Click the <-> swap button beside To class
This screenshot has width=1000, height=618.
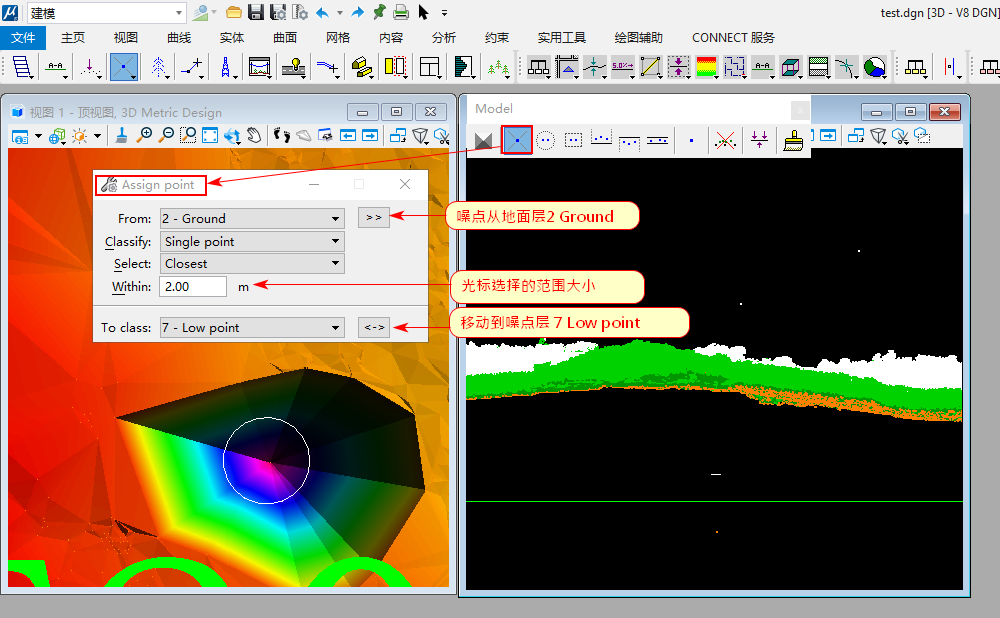(x=374, y=327)
